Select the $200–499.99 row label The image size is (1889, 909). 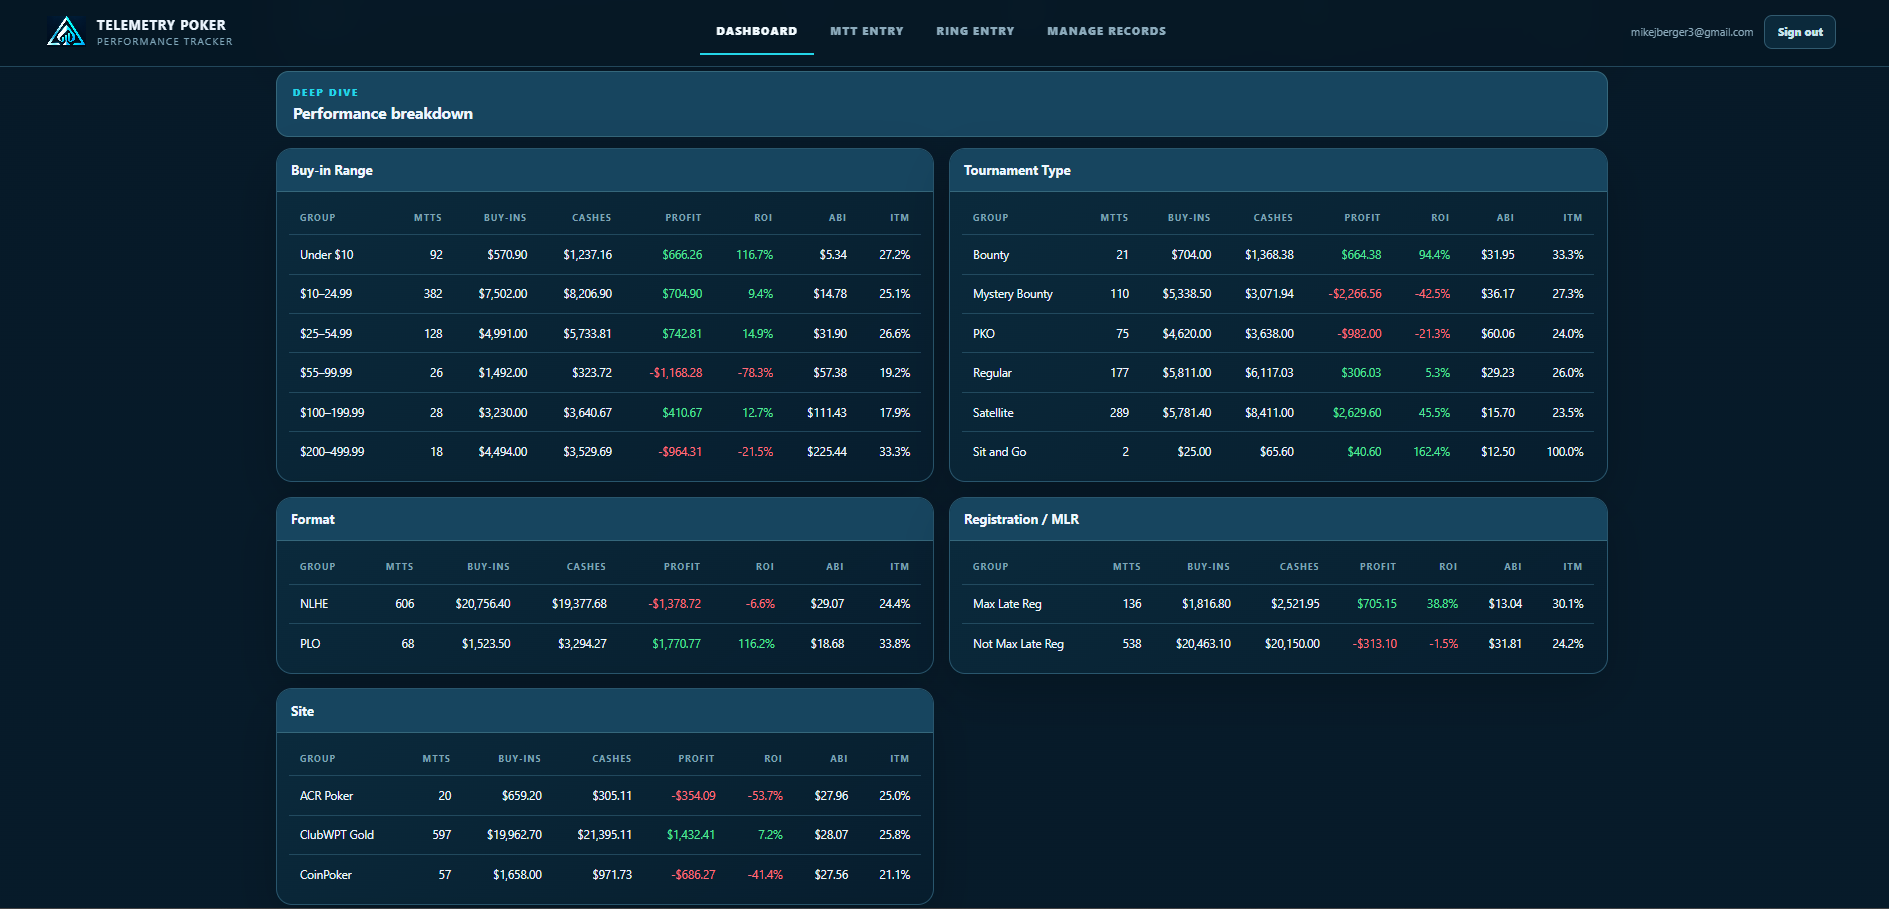pos(332,452)
